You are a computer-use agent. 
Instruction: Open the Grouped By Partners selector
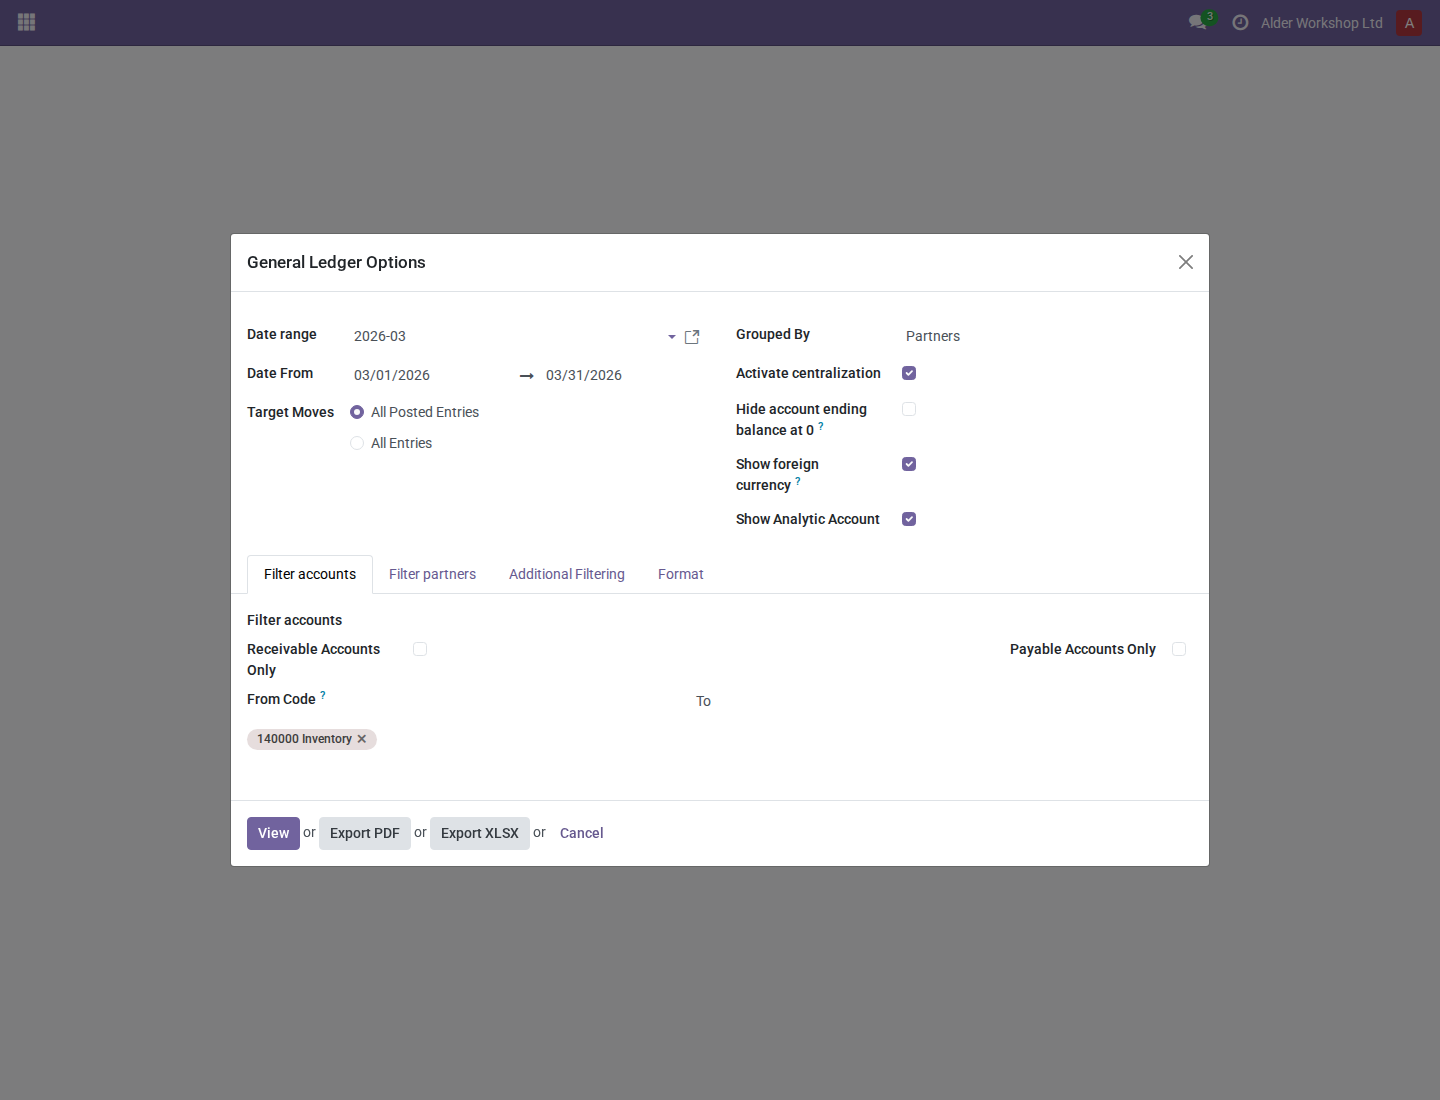[x=1048, y=336]
